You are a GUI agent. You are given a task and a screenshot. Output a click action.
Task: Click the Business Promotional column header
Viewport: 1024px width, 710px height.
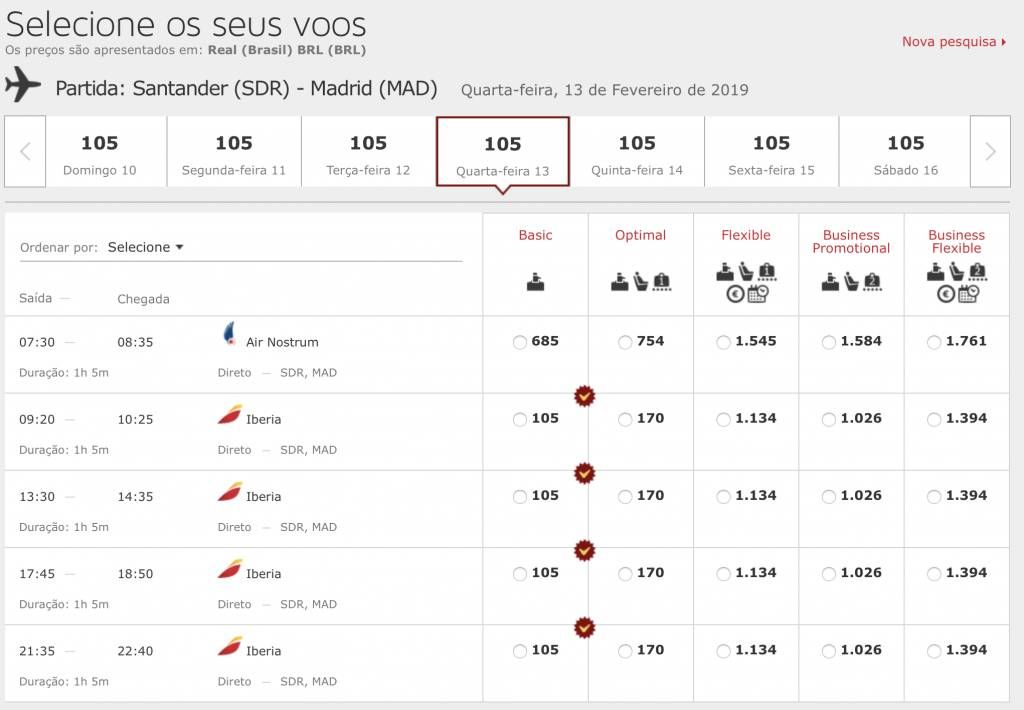coord(851,242)
